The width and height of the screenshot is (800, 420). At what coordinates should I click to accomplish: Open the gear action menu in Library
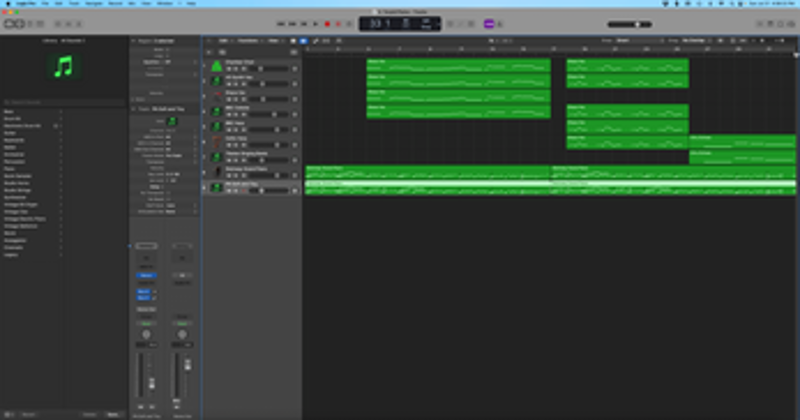(8, 414)
